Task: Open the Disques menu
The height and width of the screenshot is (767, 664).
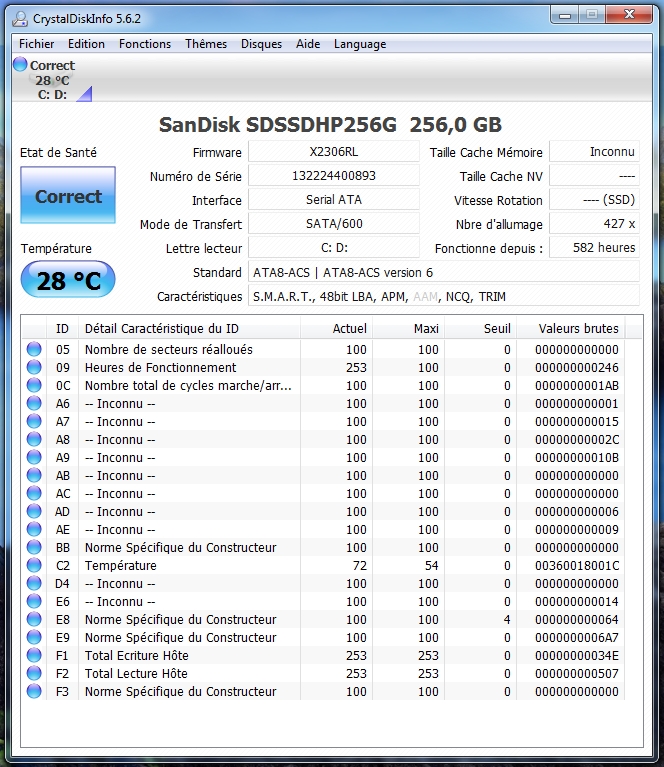Action: (x=261, y=44)
